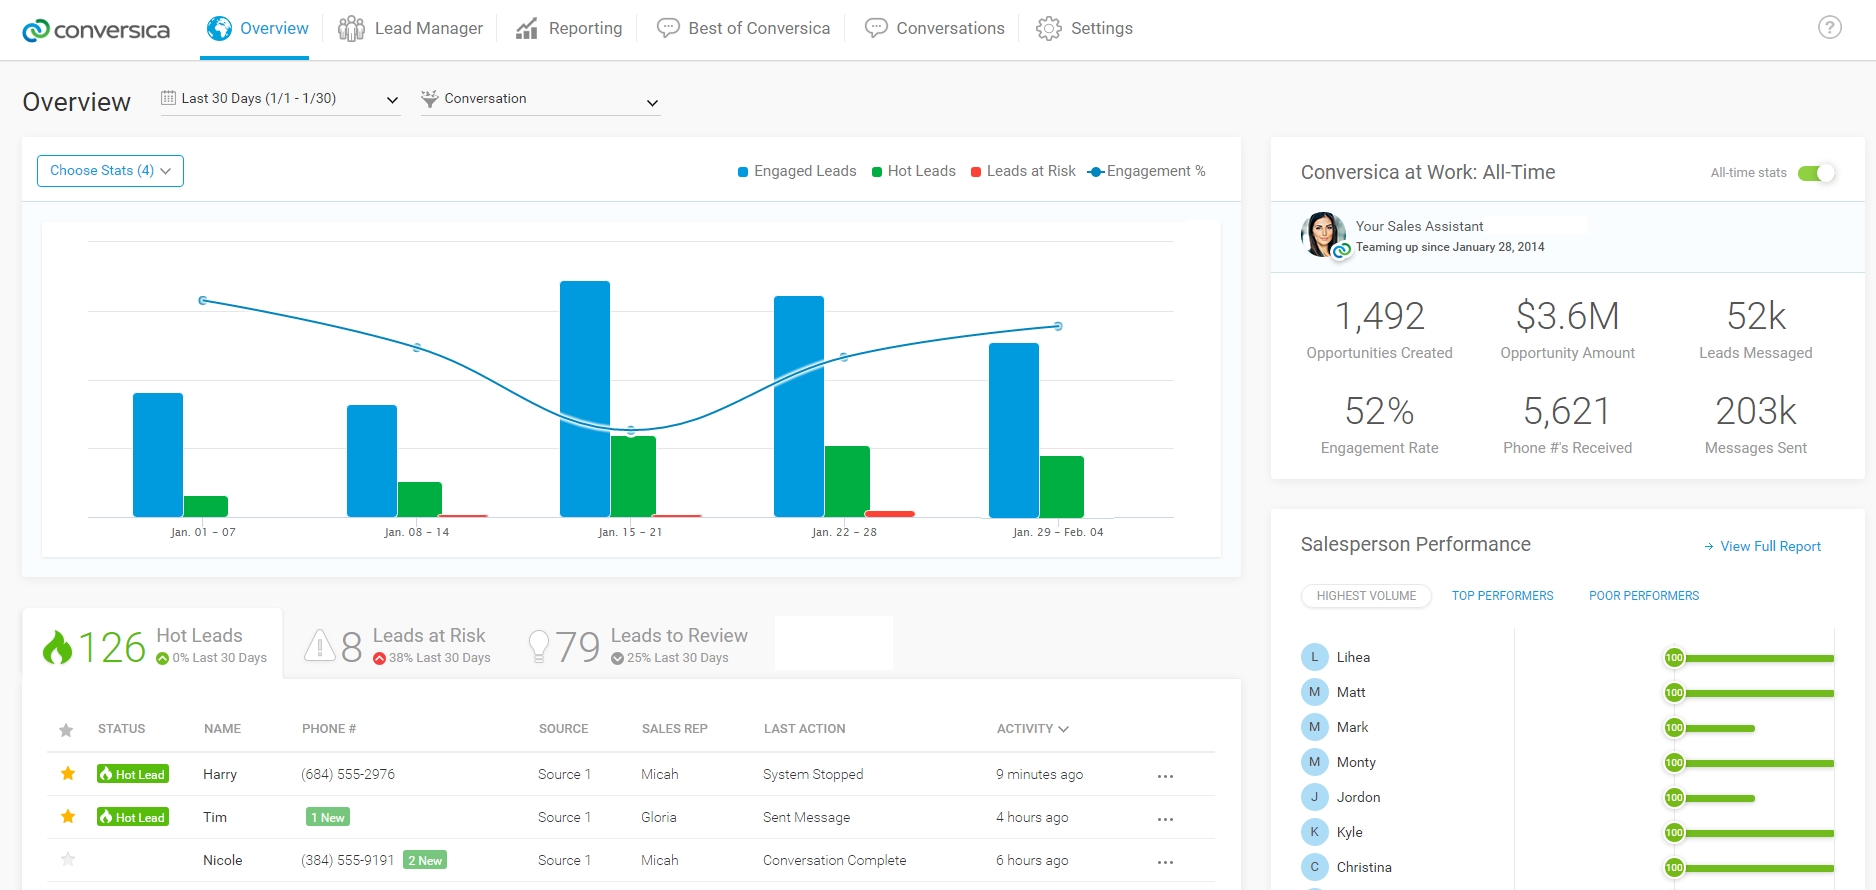The image size is (1876, 890).
Task: Open more options for Tim's row
Action: (x=1165, y=819)
